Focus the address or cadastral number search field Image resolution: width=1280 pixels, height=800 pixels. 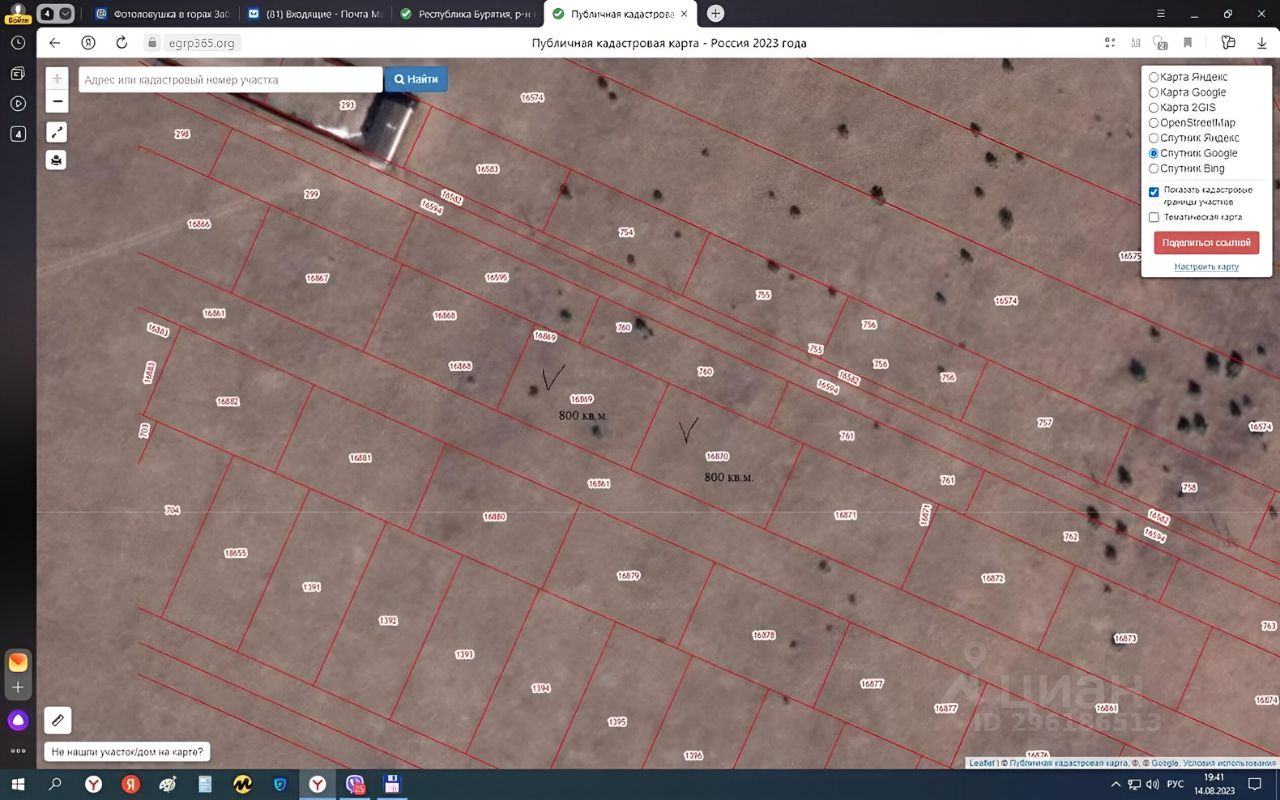pyautogui.click(x=230, y=79)
